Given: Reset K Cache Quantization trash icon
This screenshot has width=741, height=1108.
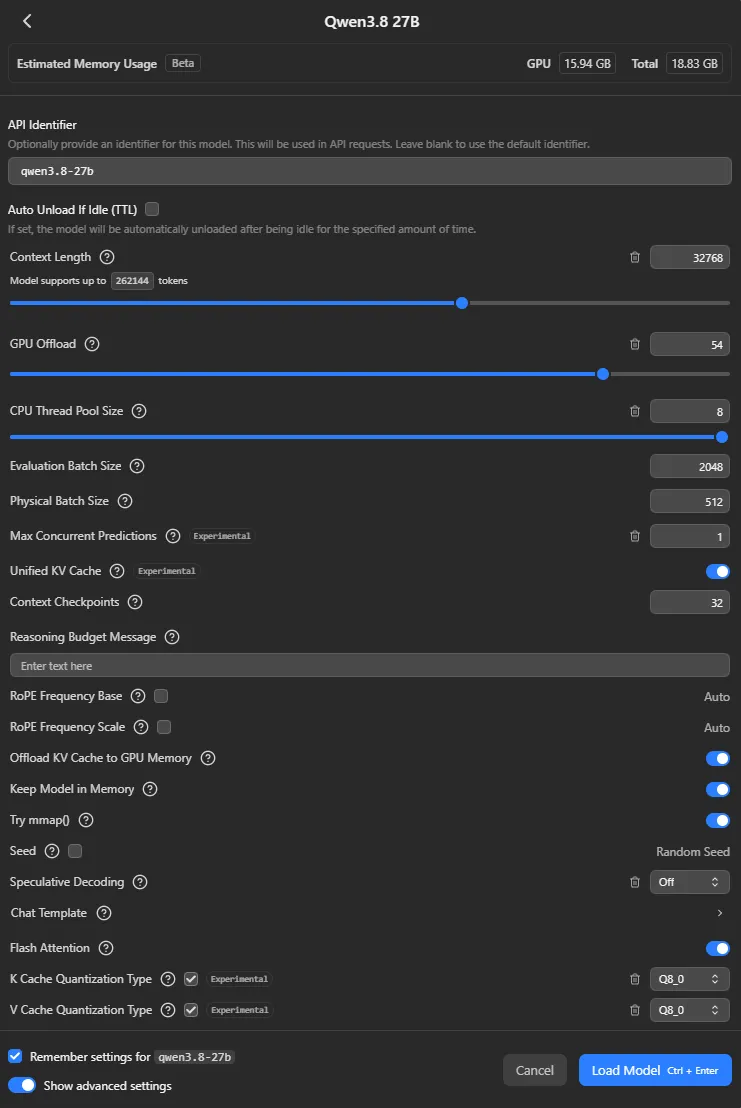Looking at the screenshot, I should [634, 979].
